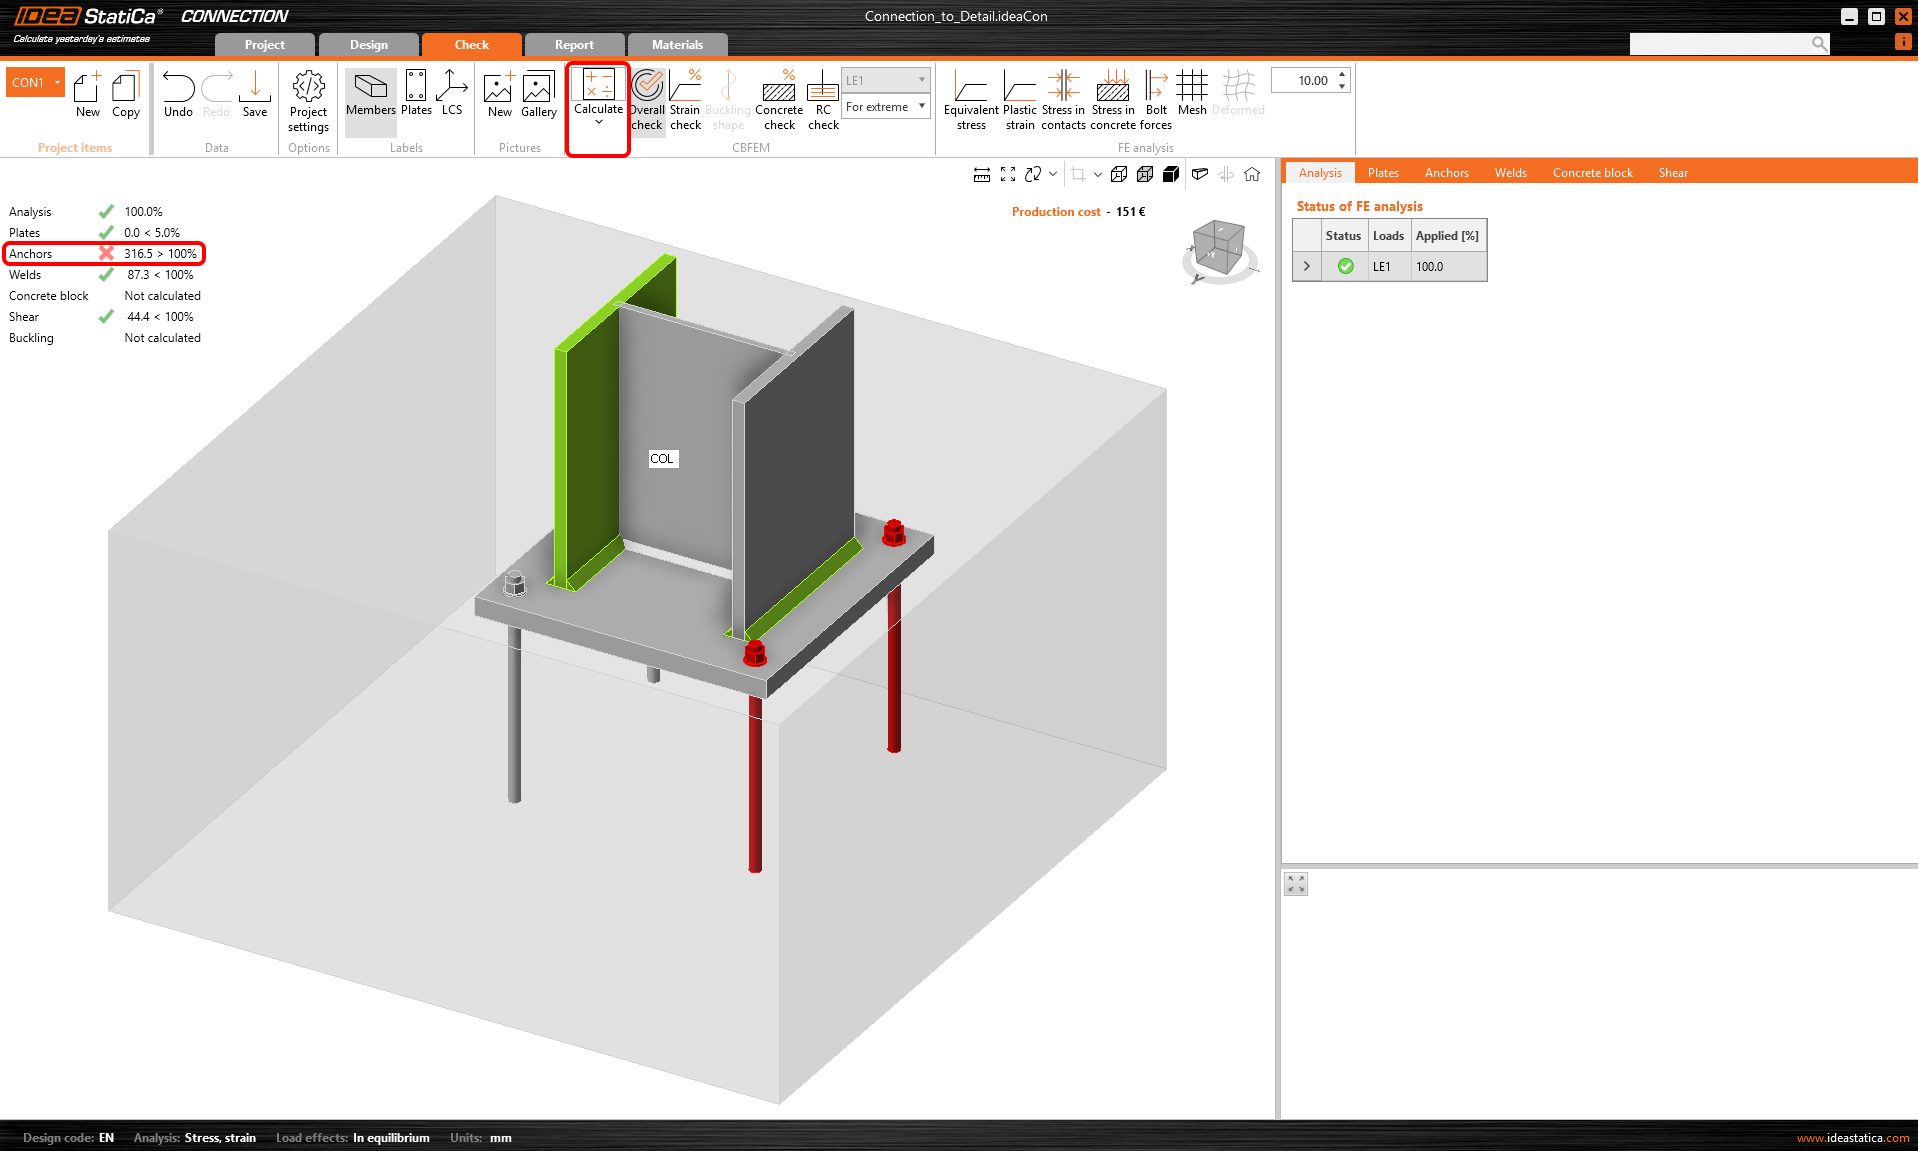The image size is (1919, 1151).
Task: Toggle Members labels on model
Action: (x=370, y=95)
